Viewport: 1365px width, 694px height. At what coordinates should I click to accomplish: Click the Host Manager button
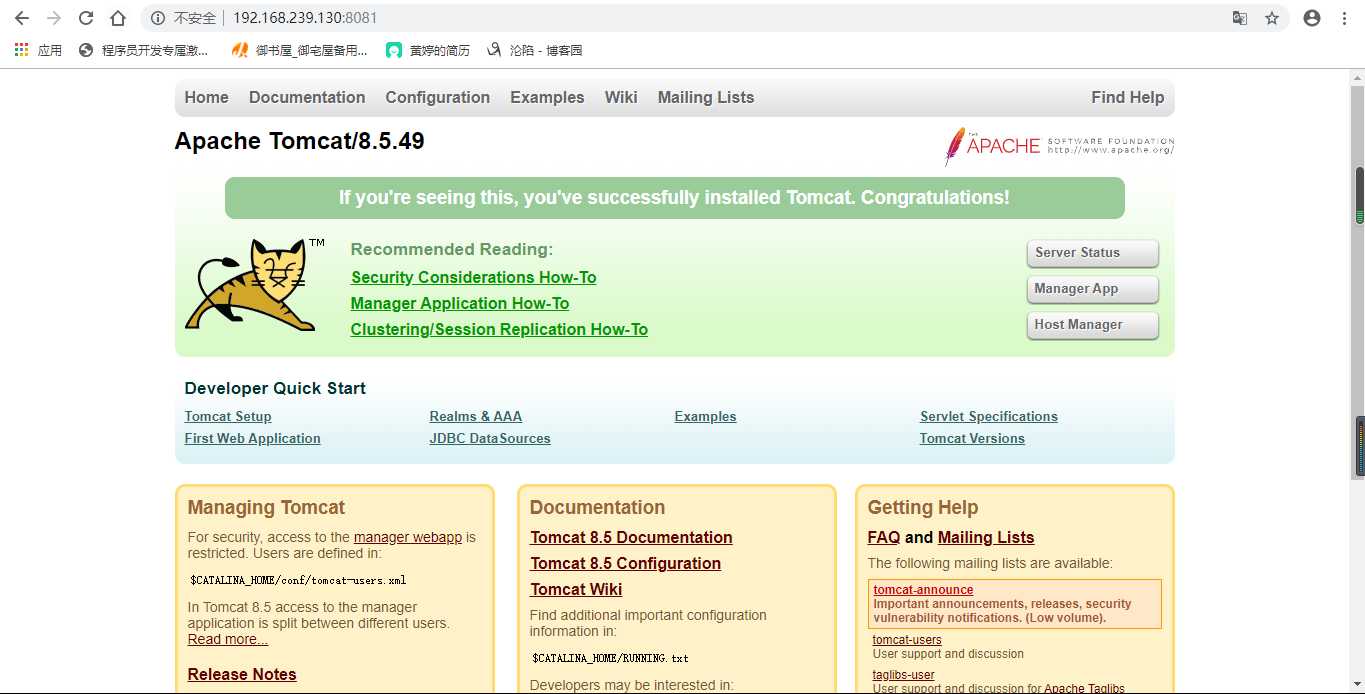point(1092,325)
